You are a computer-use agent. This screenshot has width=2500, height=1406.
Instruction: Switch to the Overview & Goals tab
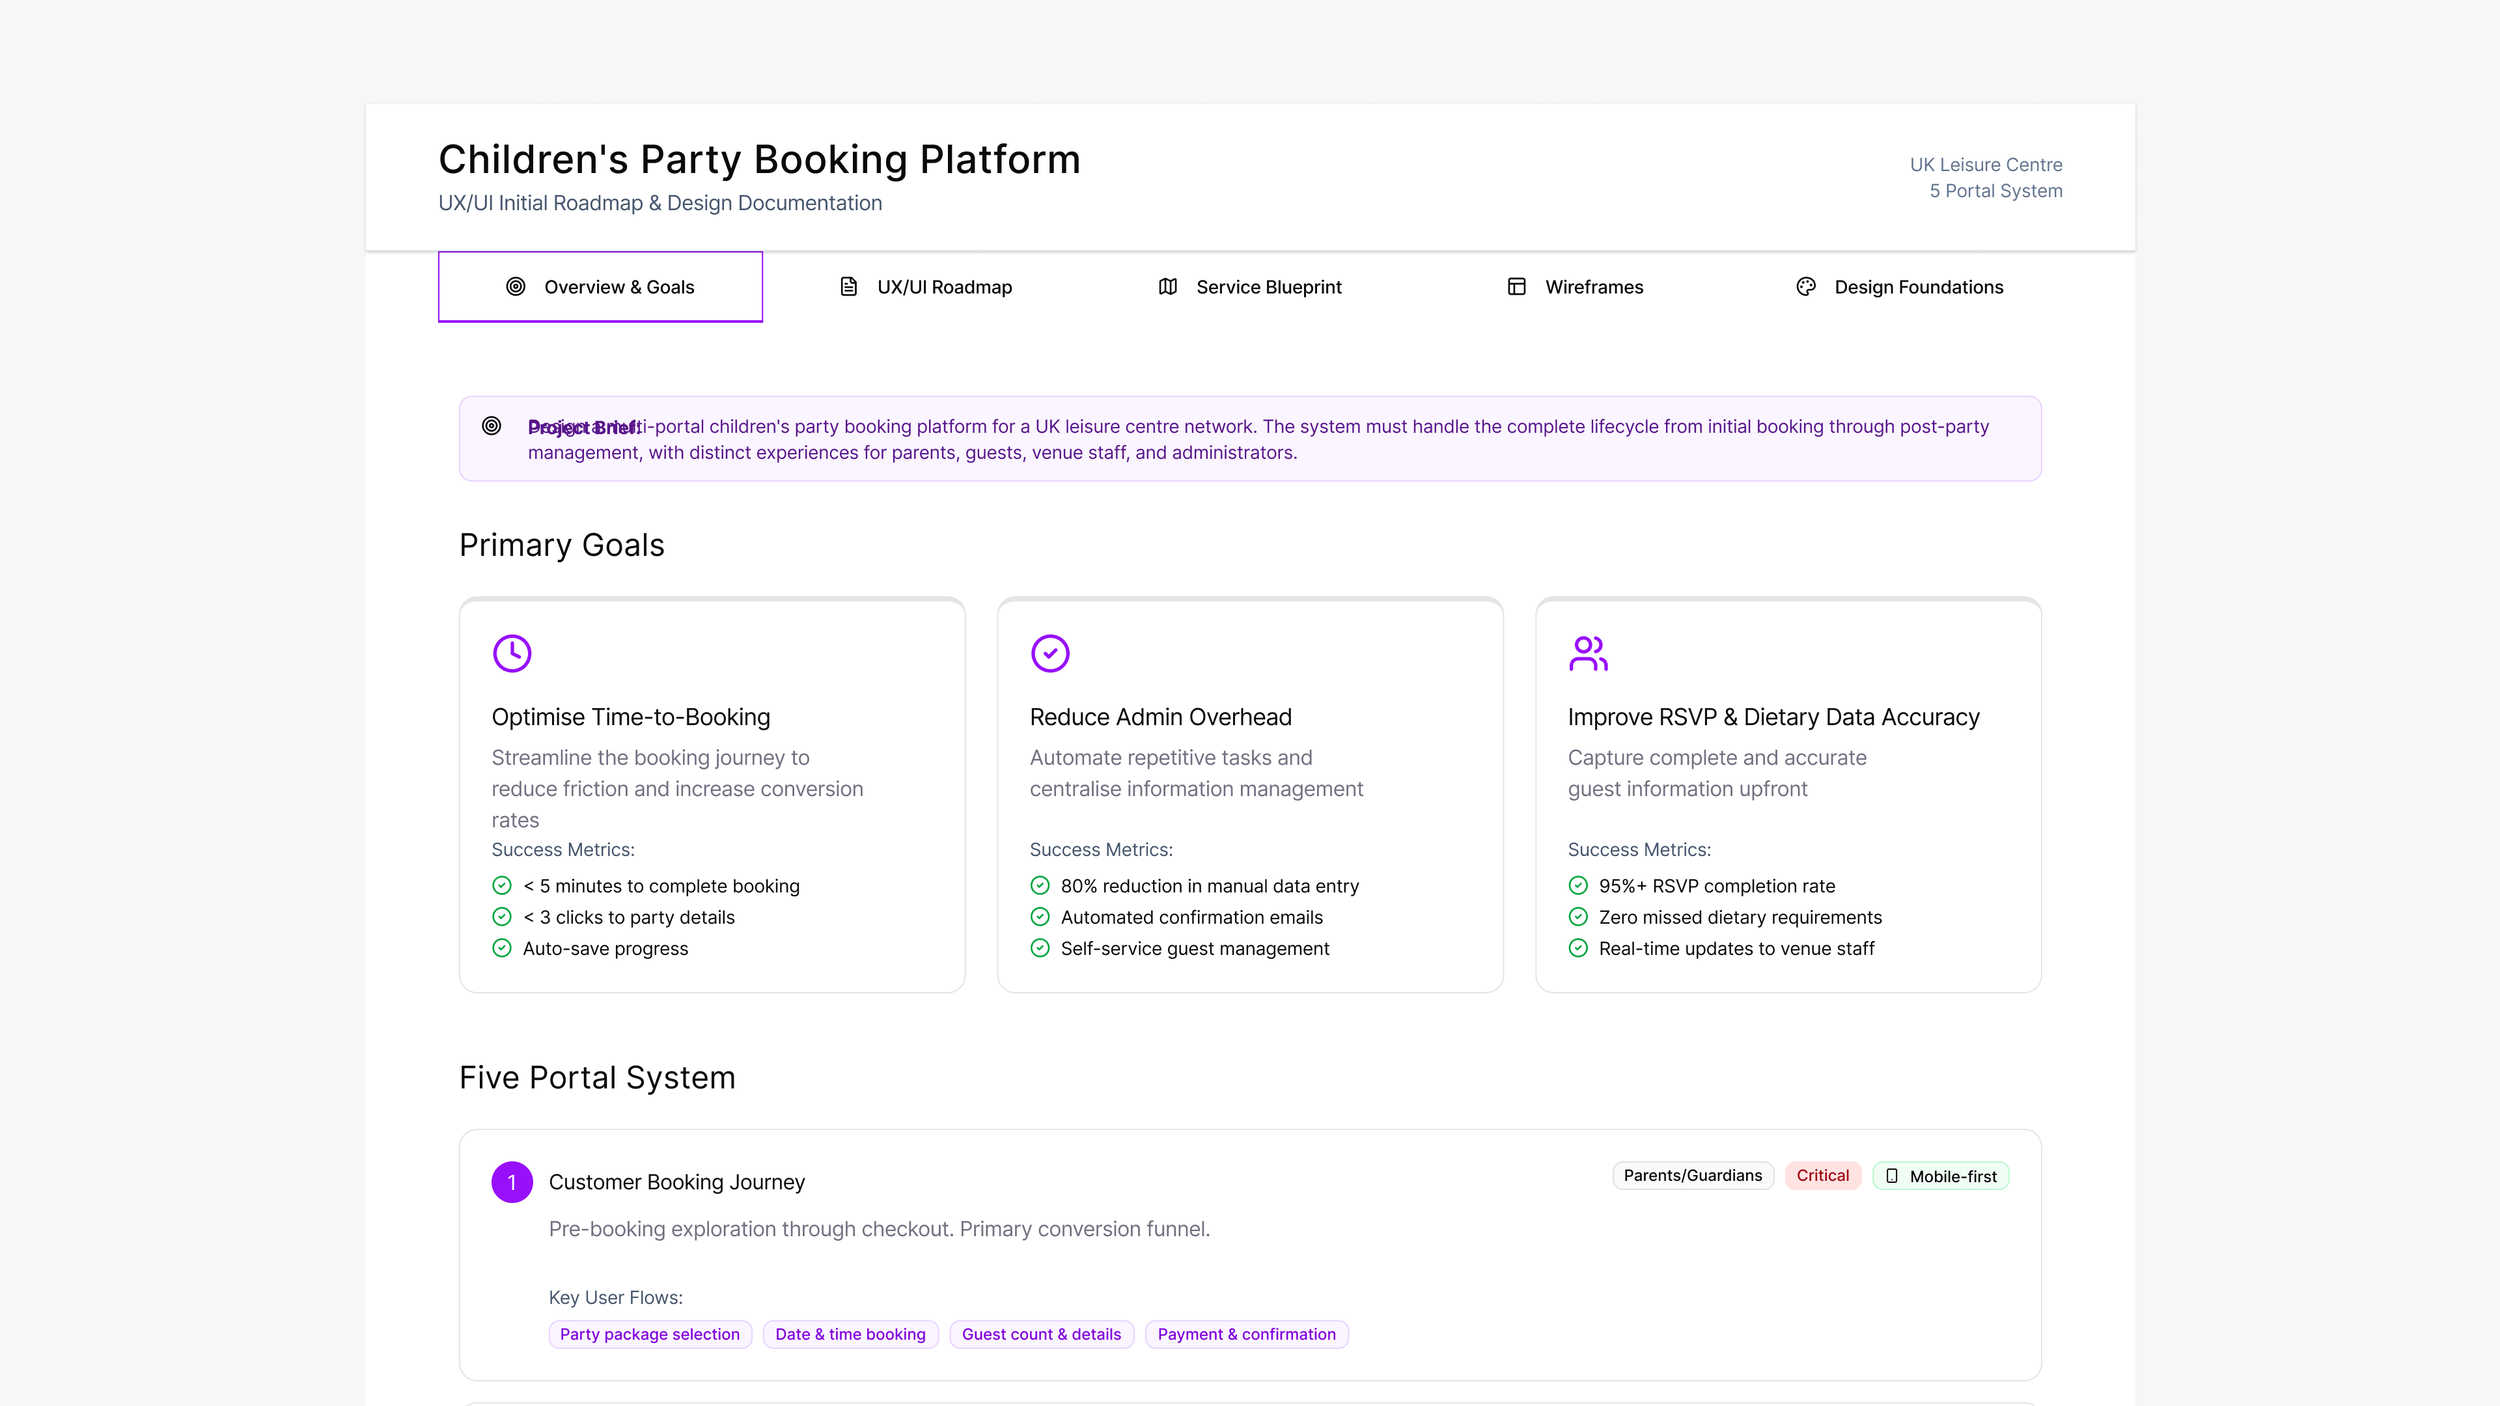coord(600,287)
